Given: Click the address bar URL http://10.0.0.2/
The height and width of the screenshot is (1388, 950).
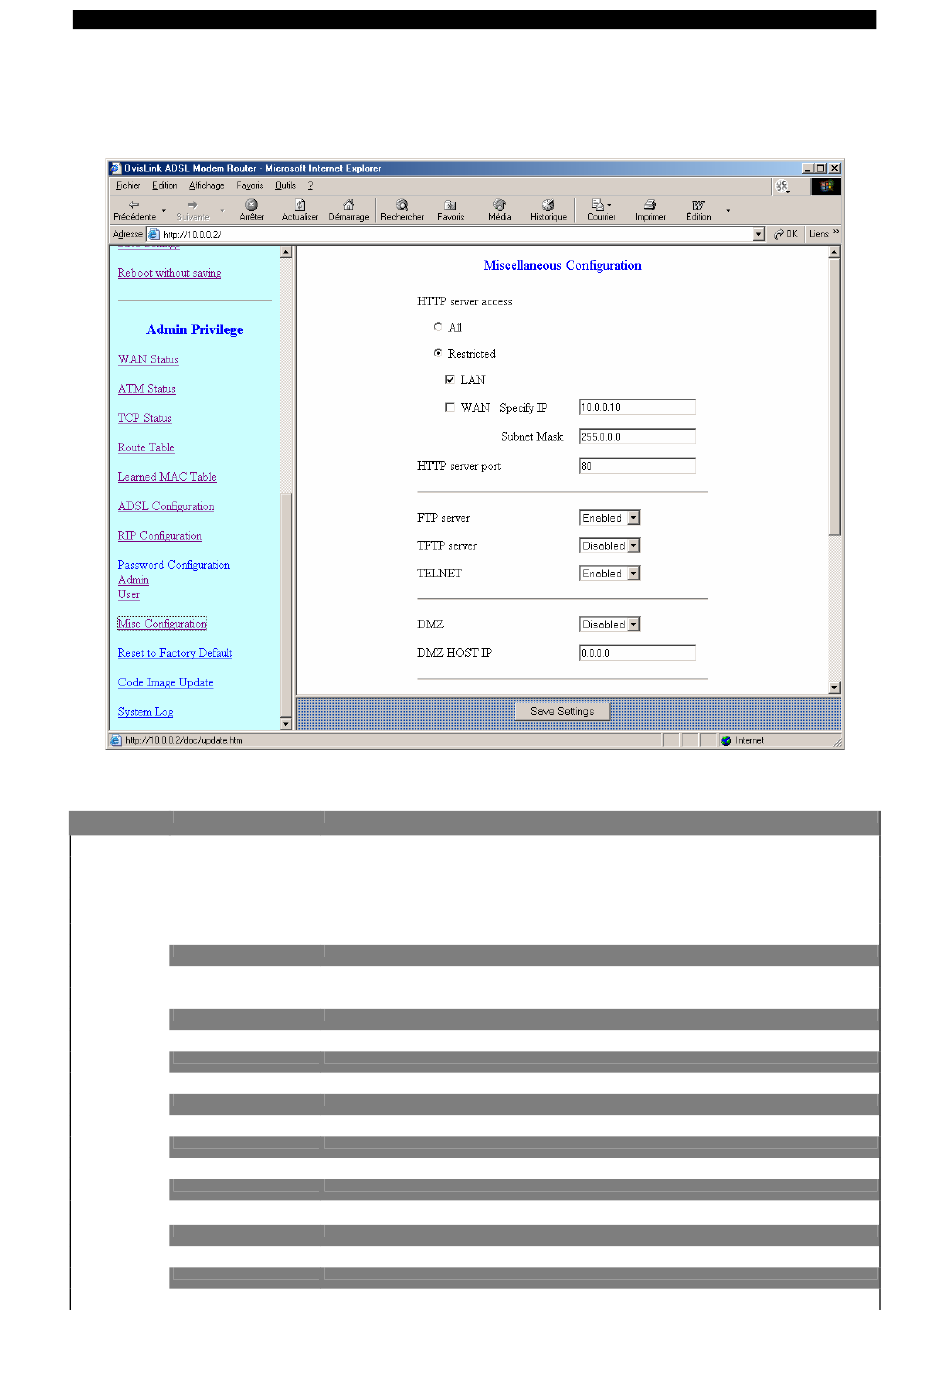Looking at the screenshot, I should coord(192,234).
